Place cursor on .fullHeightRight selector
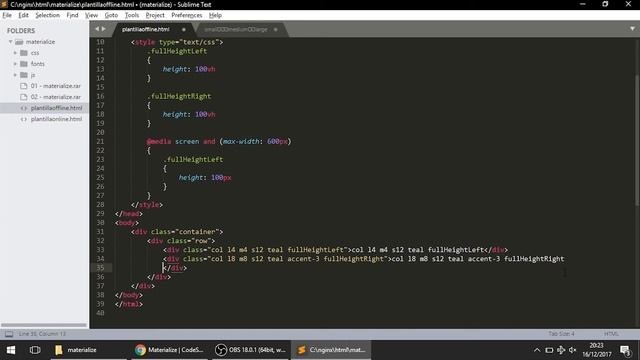 tap(179, 96)
